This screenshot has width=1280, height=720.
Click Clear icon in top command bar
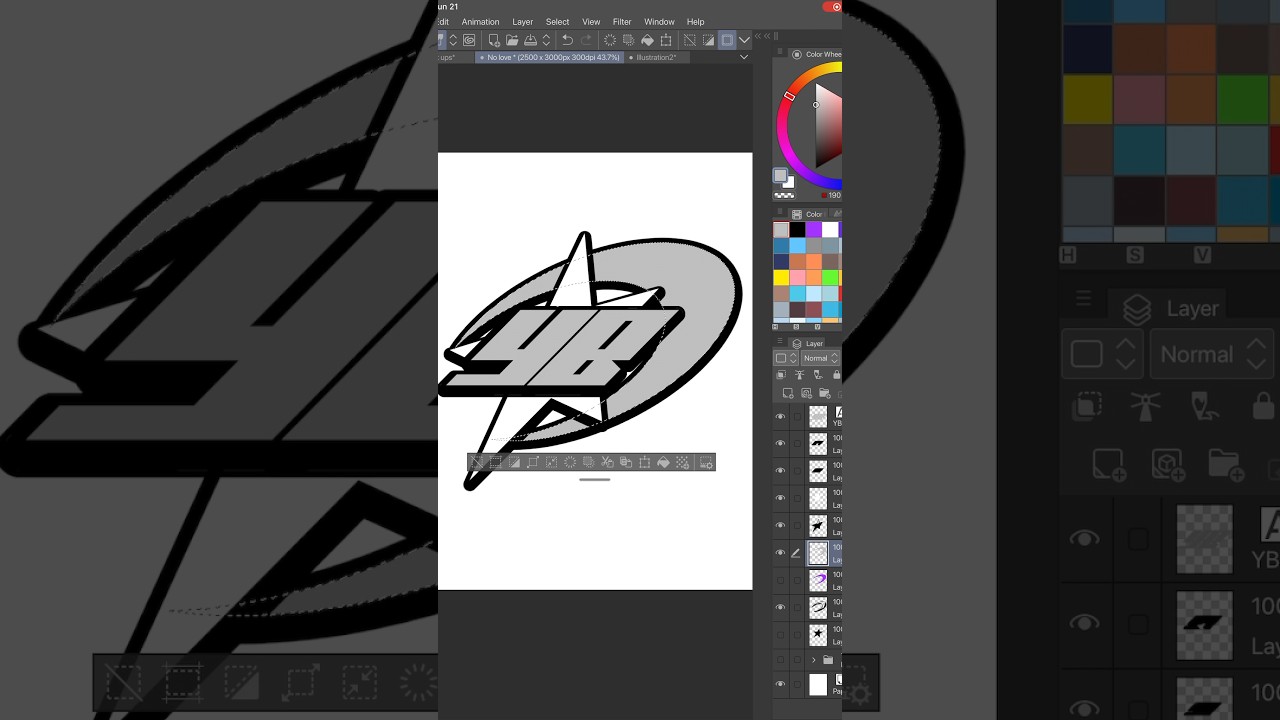610,40
